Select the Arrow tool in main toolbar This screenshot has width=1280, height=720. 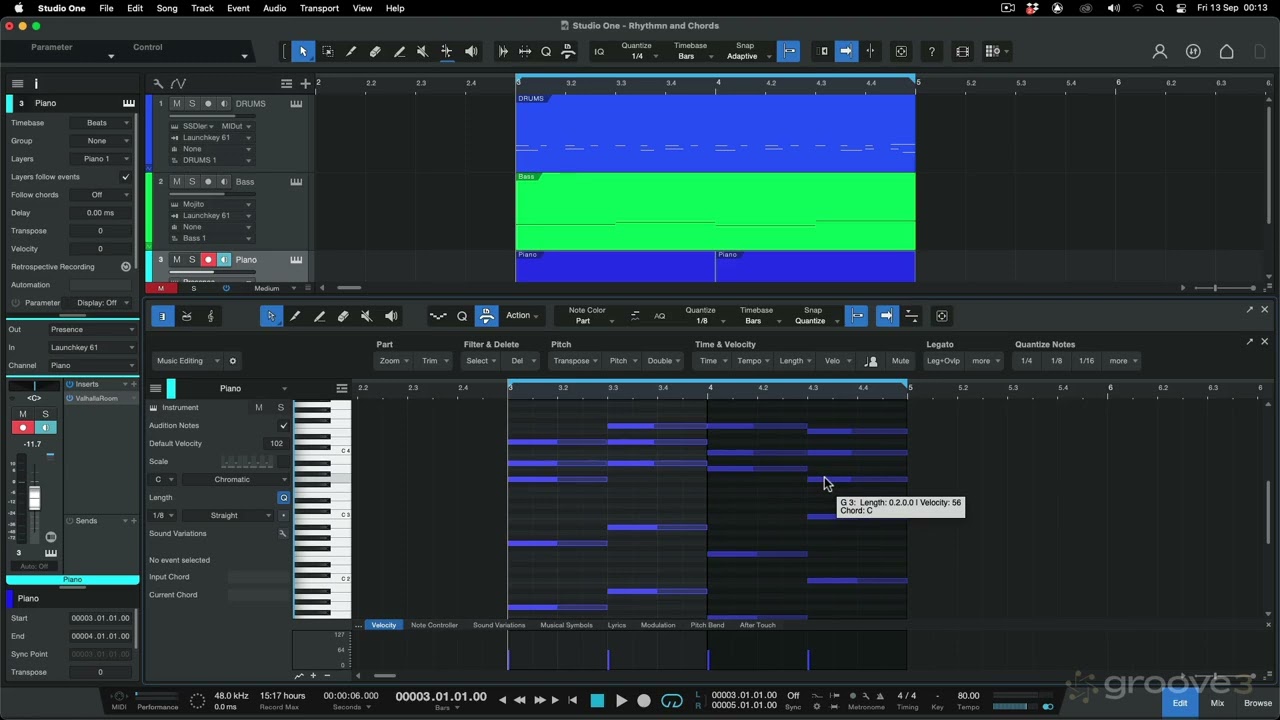pyautogui.click(x=303, y=52)
